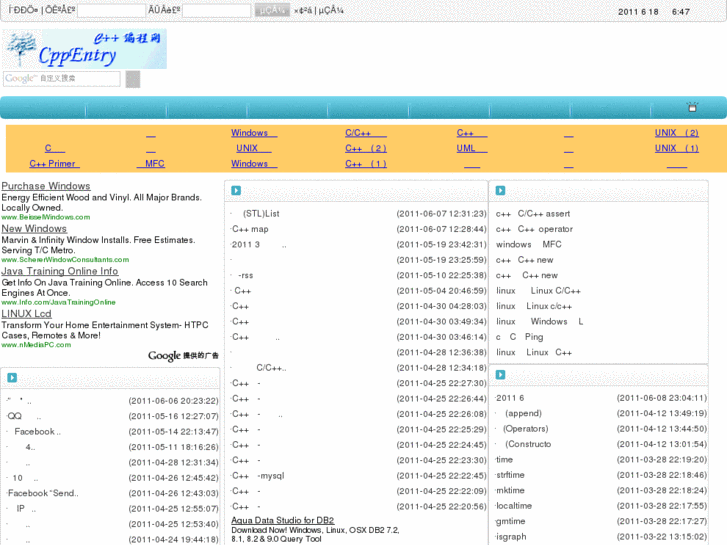Open the UML category link
The width and height of the screenshot is (727, 545).
coord(472,148)
